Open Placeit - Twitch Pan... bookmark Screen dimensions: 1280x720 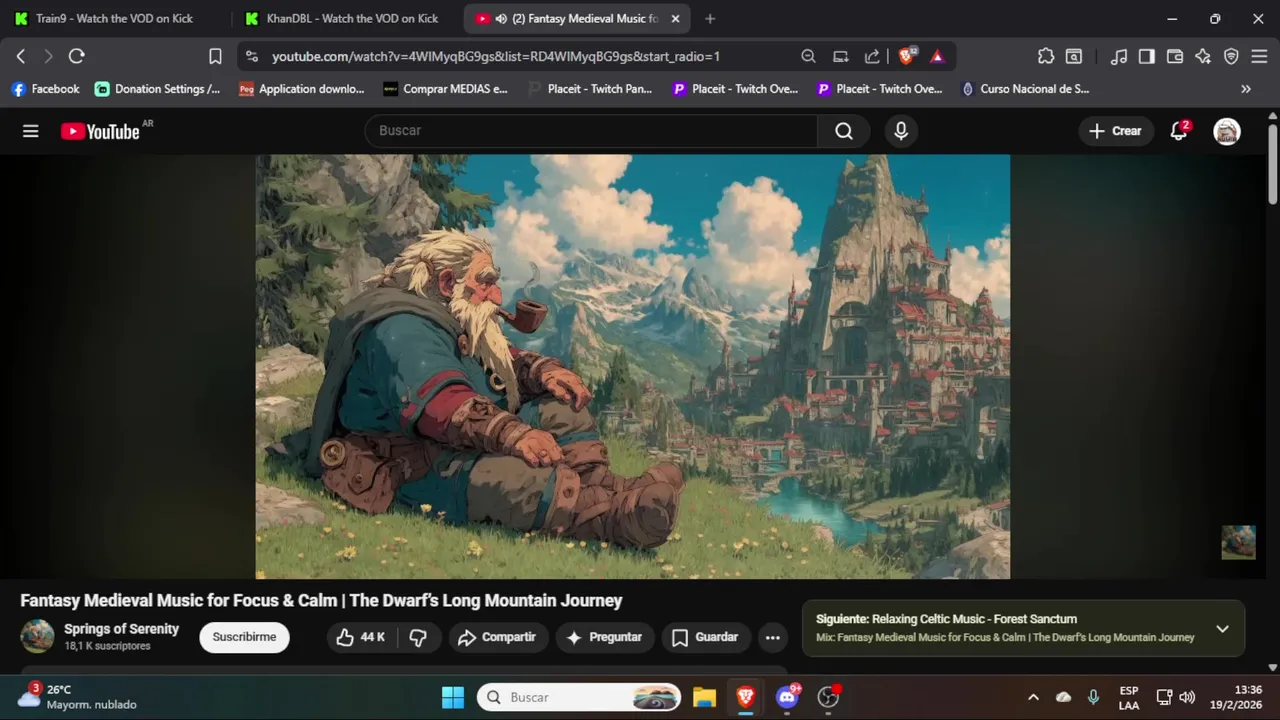(590, 89)
